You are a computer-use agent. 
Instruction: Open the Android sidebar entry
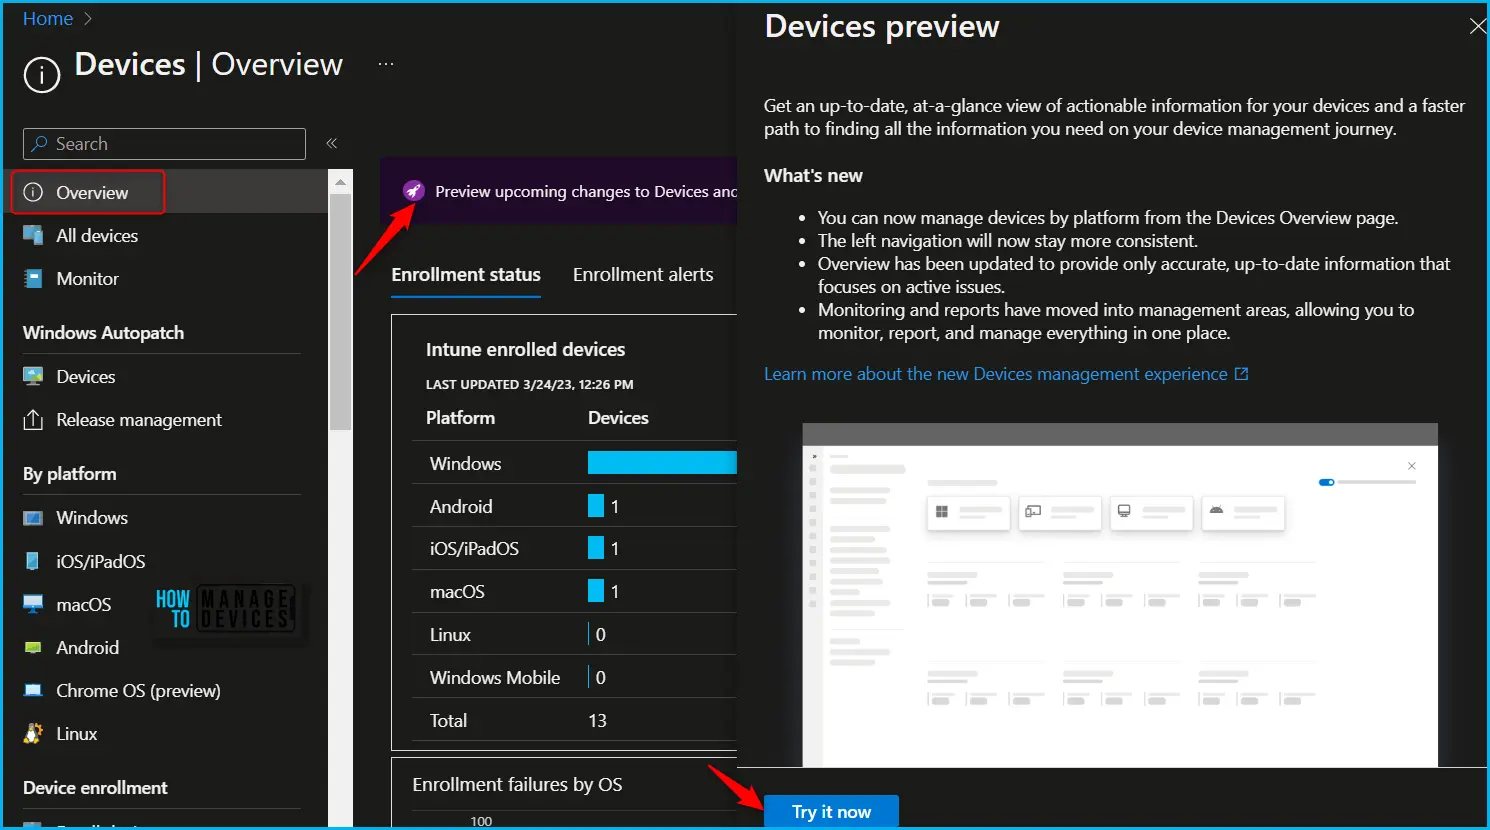[x=87, y=648]
